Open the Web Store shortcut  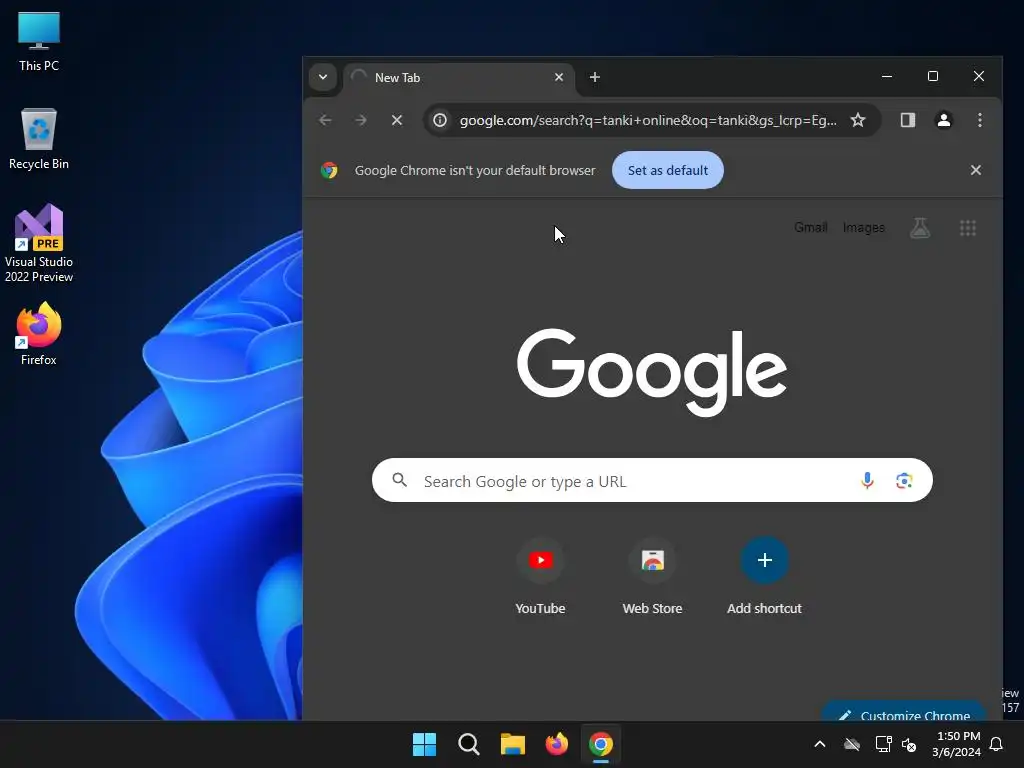click(652, 576)
